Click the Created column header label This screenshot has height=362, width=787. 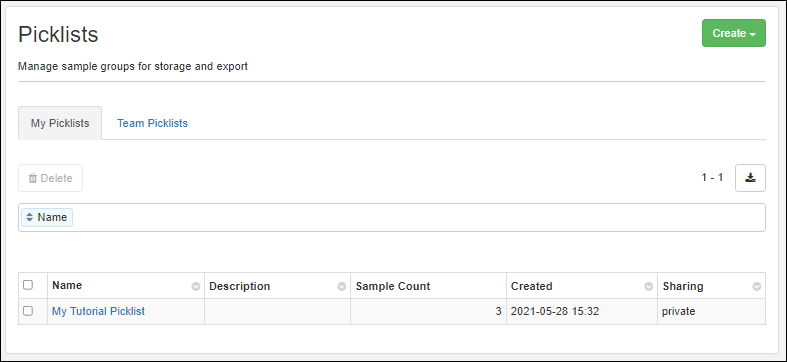[x=532, y=286]
